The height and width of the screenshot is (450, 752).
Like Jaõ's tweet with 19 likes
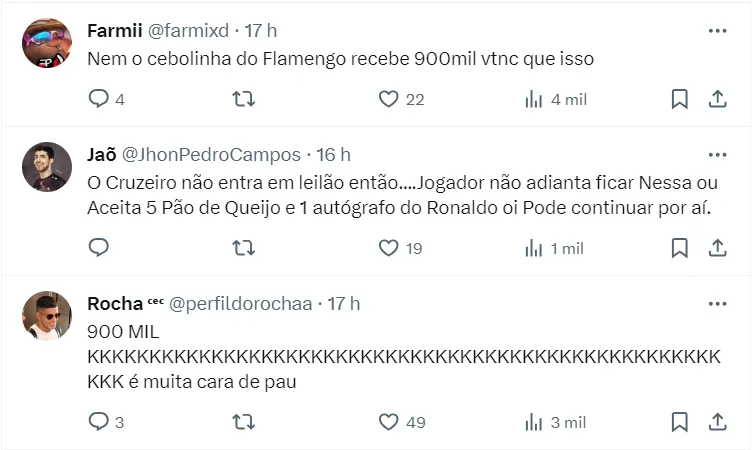[x=389, y=247]
